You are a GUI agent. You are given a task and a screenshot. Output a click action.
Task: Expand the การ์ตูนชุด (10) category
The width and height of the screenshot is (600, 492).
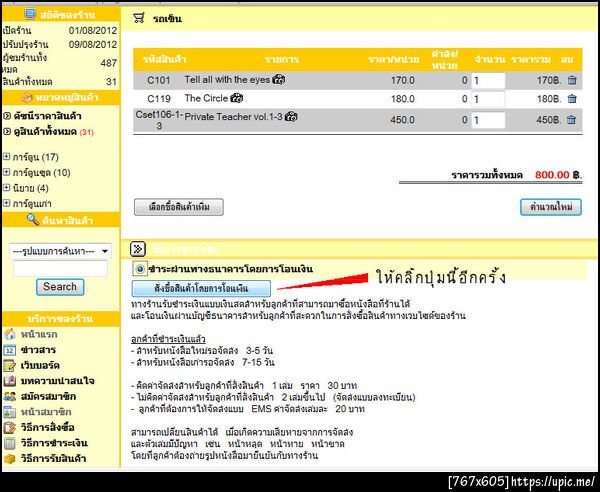tap(7, 172)
